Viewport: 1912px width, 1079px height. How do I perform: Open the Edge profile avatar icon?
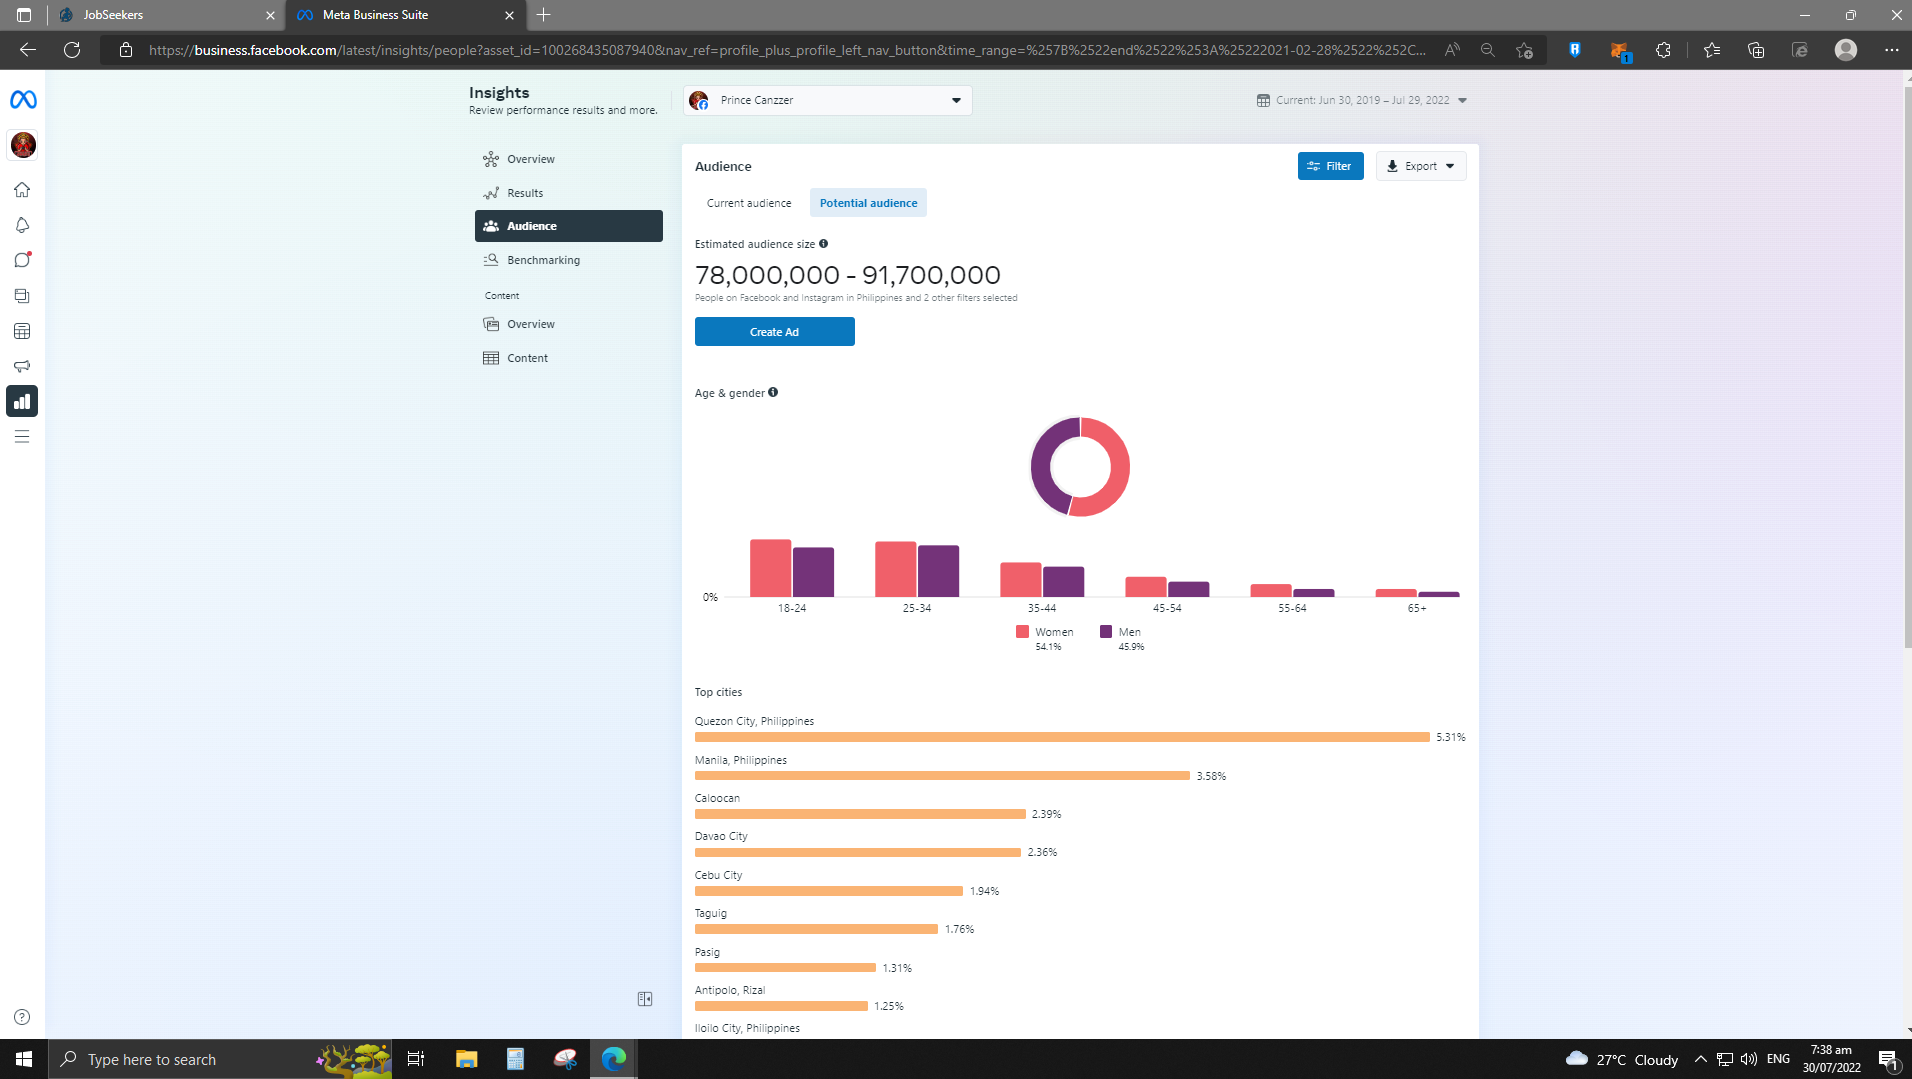(1846, 50)
